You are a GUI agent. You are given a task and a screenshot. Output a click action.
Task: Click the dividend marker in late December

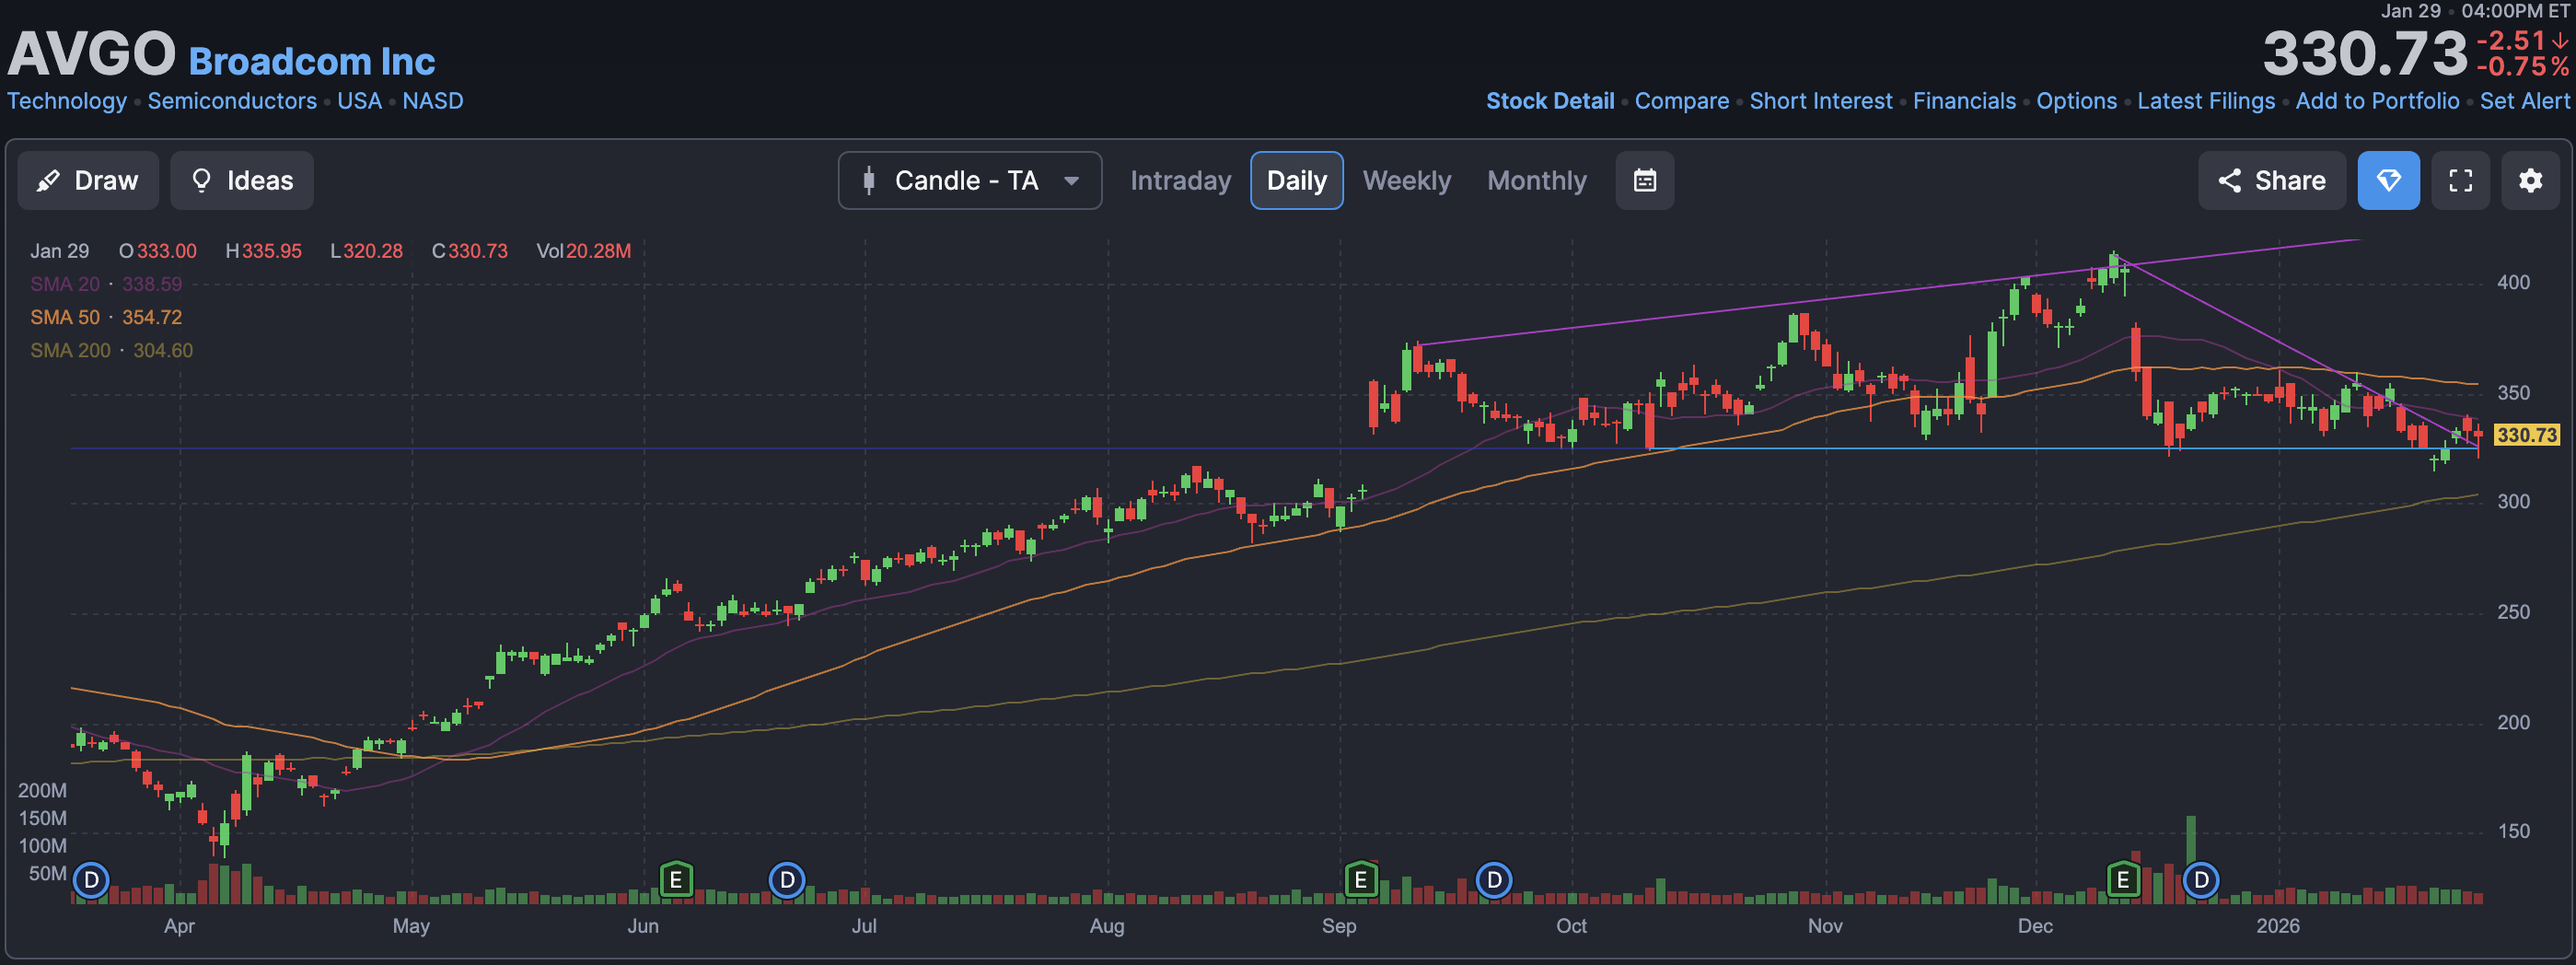coord(2201,880)
